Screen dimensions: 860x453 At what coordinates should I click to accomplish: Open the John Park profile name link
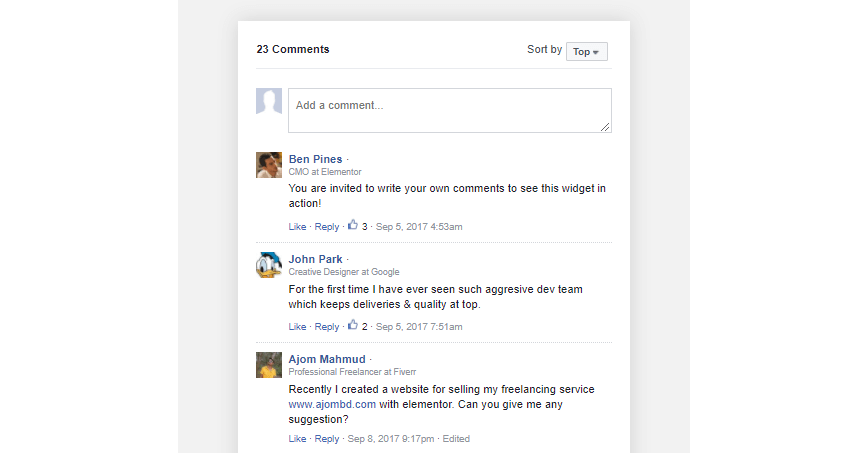pos(315,259)
